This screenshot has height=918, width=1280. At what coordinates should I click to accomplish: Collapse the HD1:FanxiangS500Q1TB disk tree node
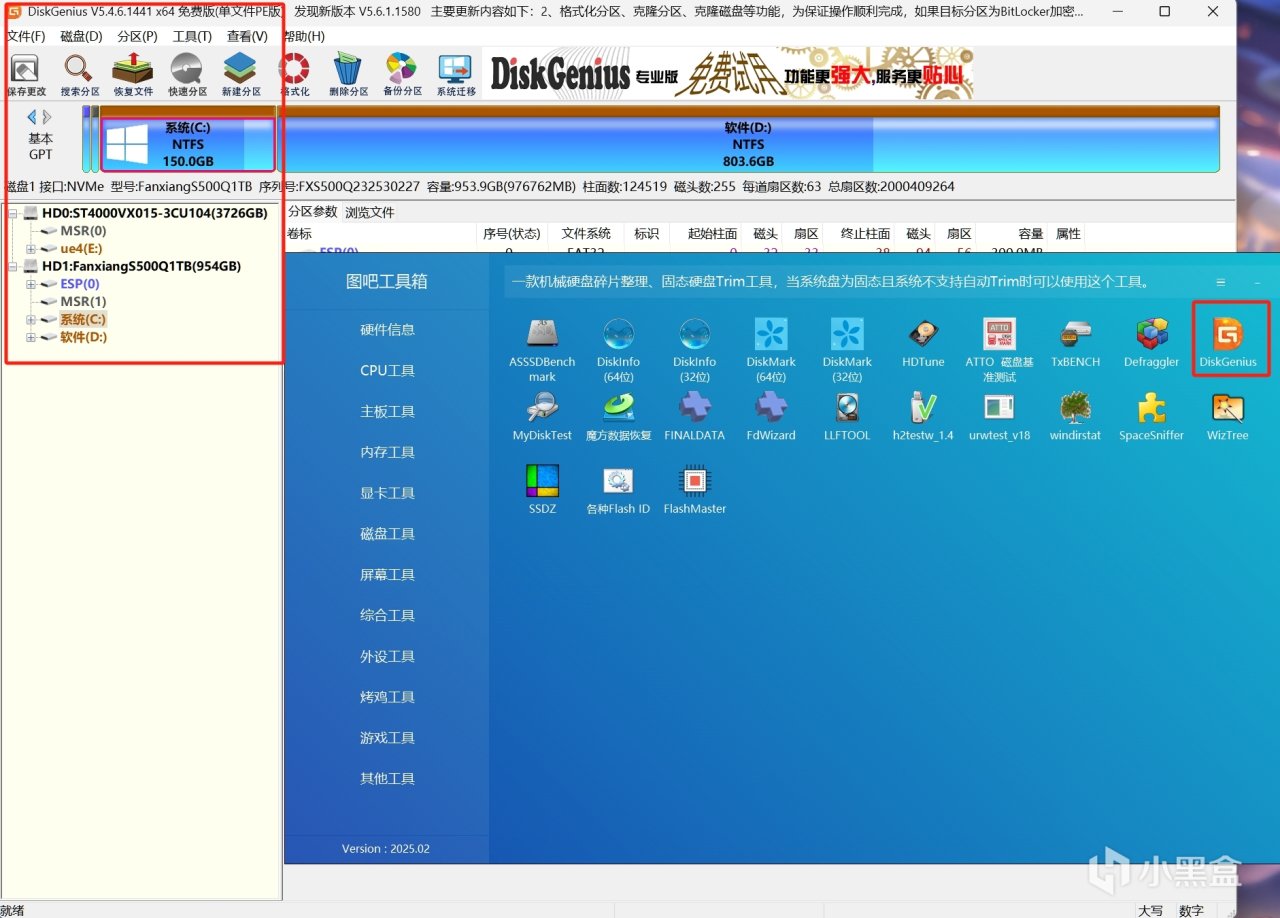13,267
